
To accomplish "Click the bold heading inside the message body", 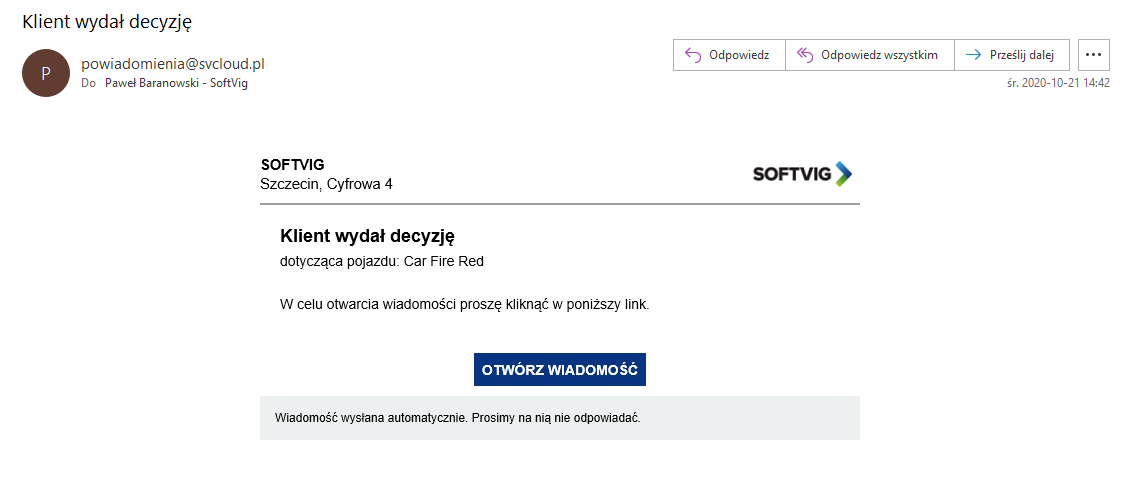I will tap(367, 237).
